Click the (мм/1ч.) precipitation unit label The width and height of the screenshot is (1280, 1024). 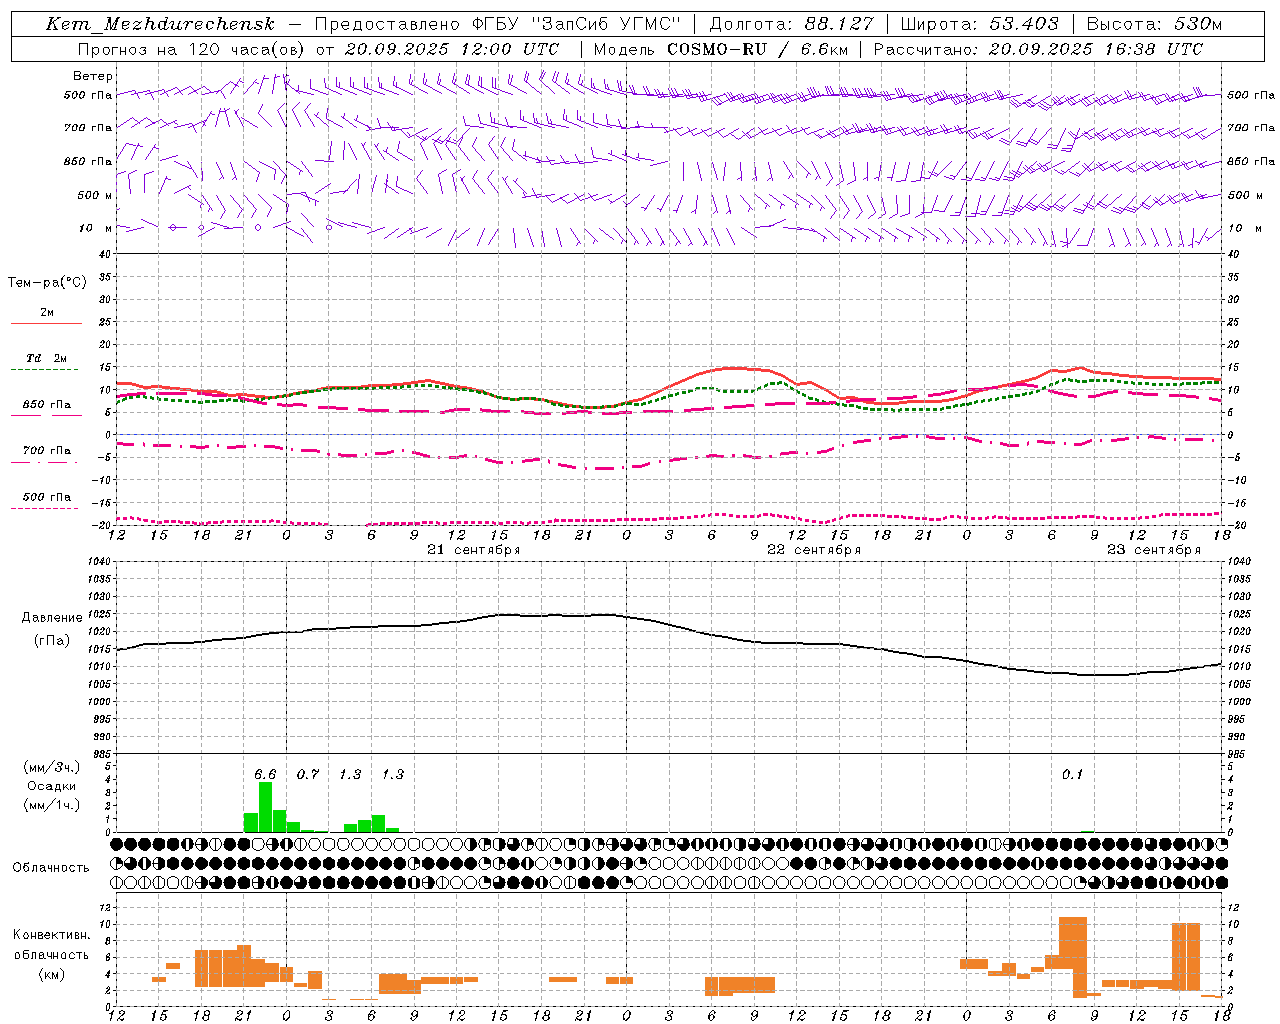[52, 805]
